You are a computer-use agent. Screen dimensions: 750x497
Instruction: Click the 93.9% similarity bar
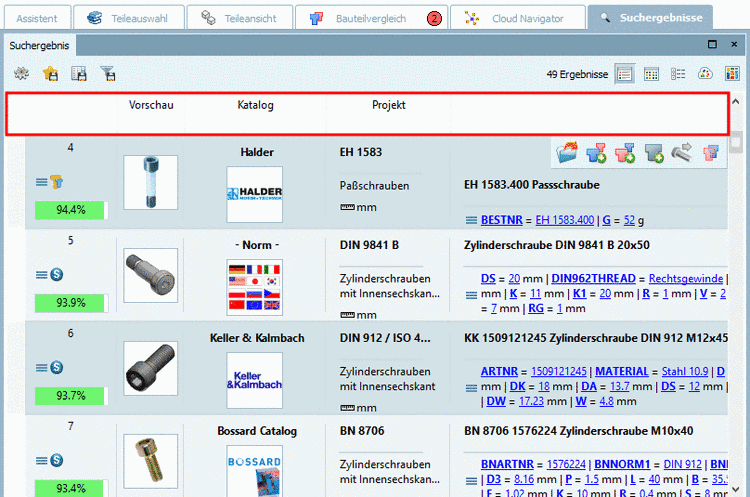[x=71, y=303]
